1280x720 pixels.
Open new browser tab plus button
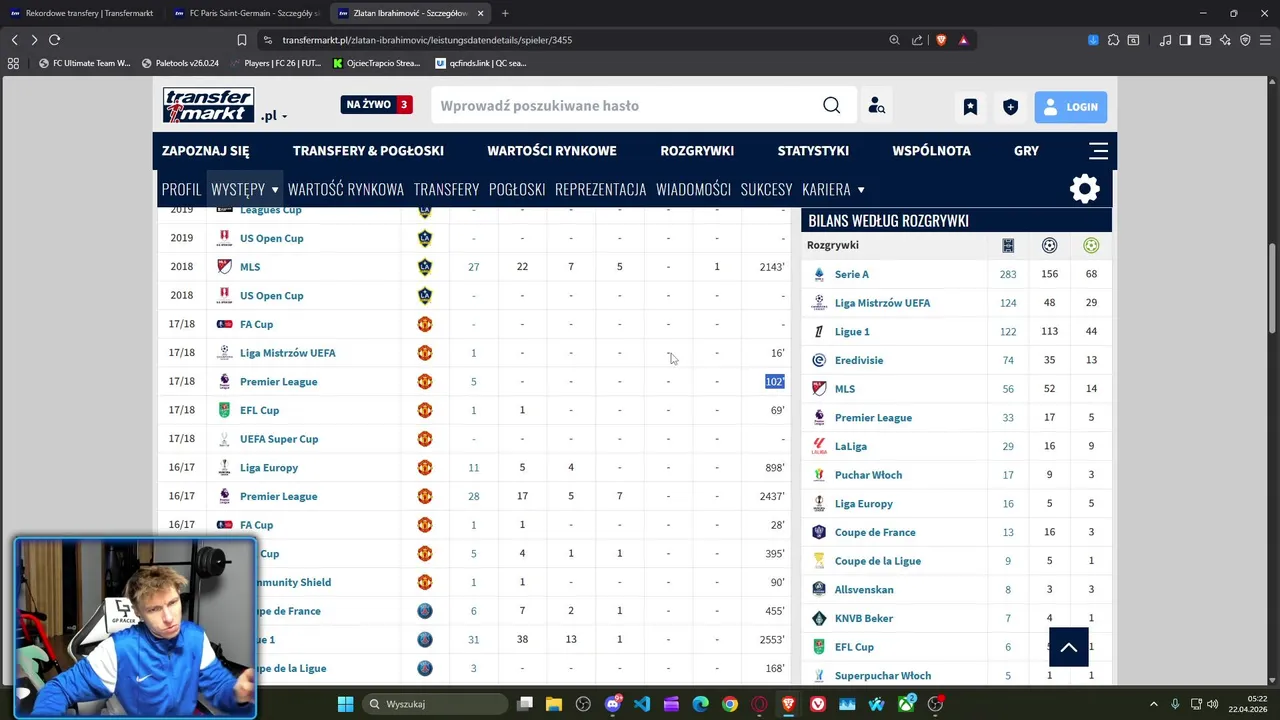tap(504, 13)
